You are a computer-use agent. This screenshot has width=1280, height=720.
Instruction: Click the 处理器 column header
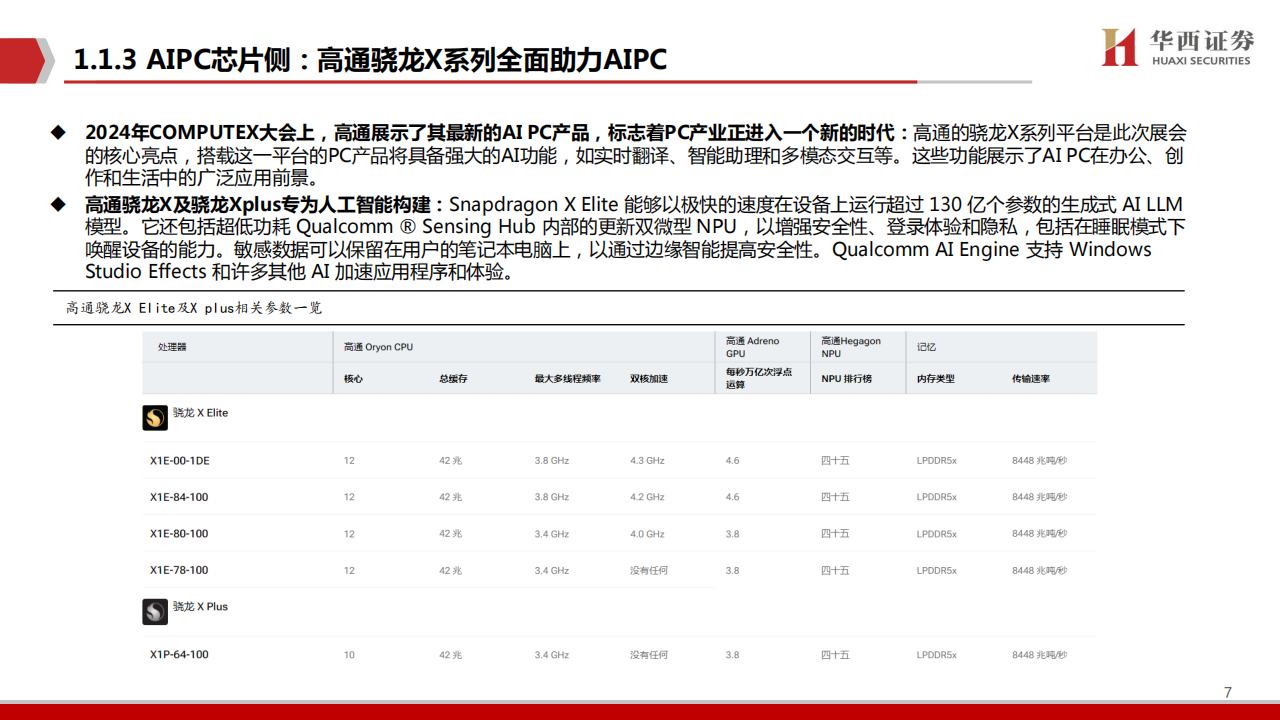pyautogui.click(x=172, y=347)
